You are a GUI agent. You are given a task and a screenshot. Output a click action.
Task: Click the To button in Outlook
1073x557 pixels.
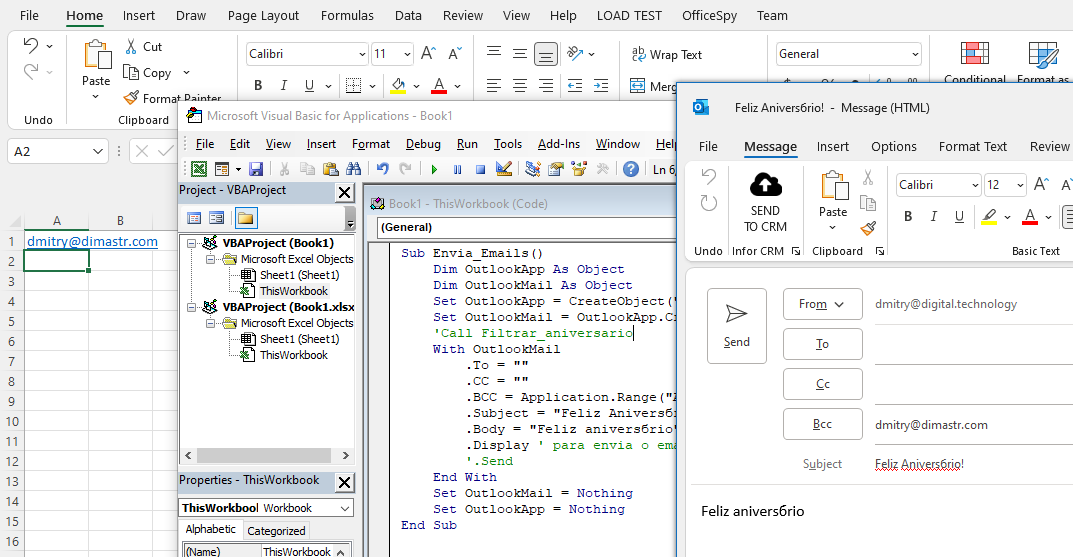point(823,344)
